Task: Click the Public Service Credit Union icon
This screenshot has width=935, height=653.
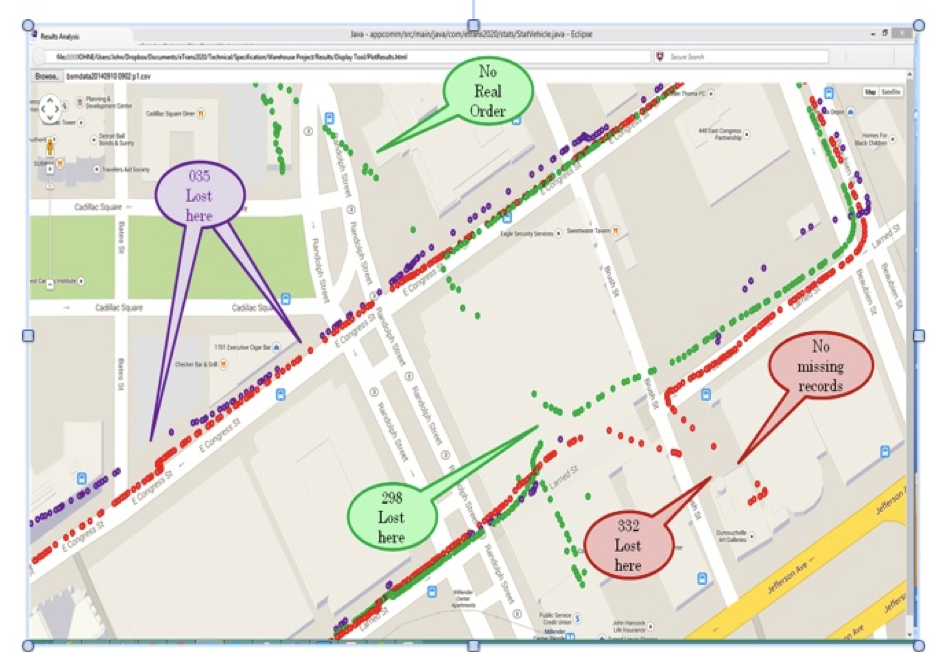Action: pos(577,618)
